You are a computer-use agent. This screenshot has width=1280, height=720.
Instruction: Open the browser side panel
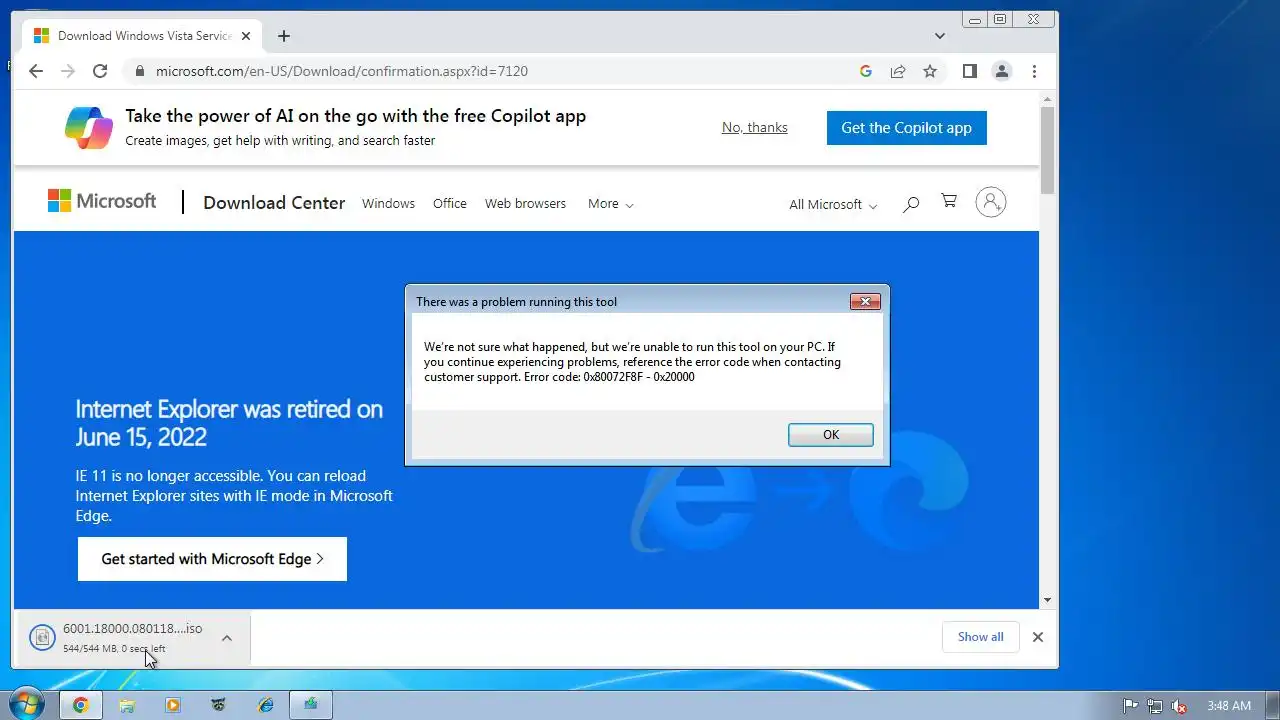click(969, 71)
